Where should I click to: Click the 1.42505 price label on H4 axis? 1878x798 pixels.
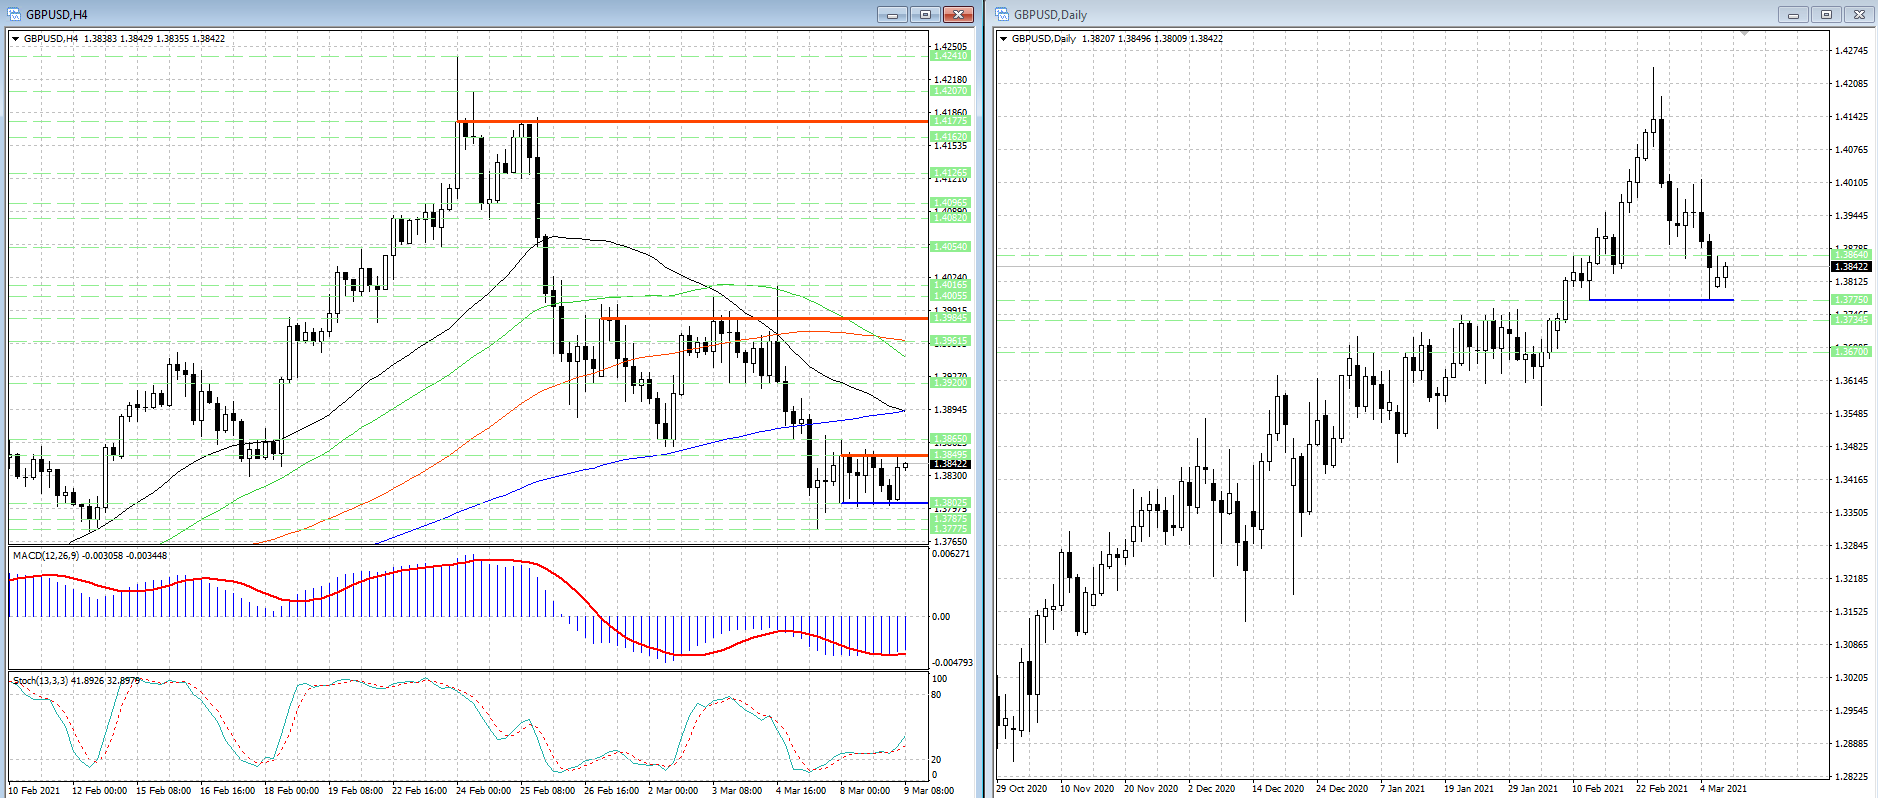click(x=950, y=46)
